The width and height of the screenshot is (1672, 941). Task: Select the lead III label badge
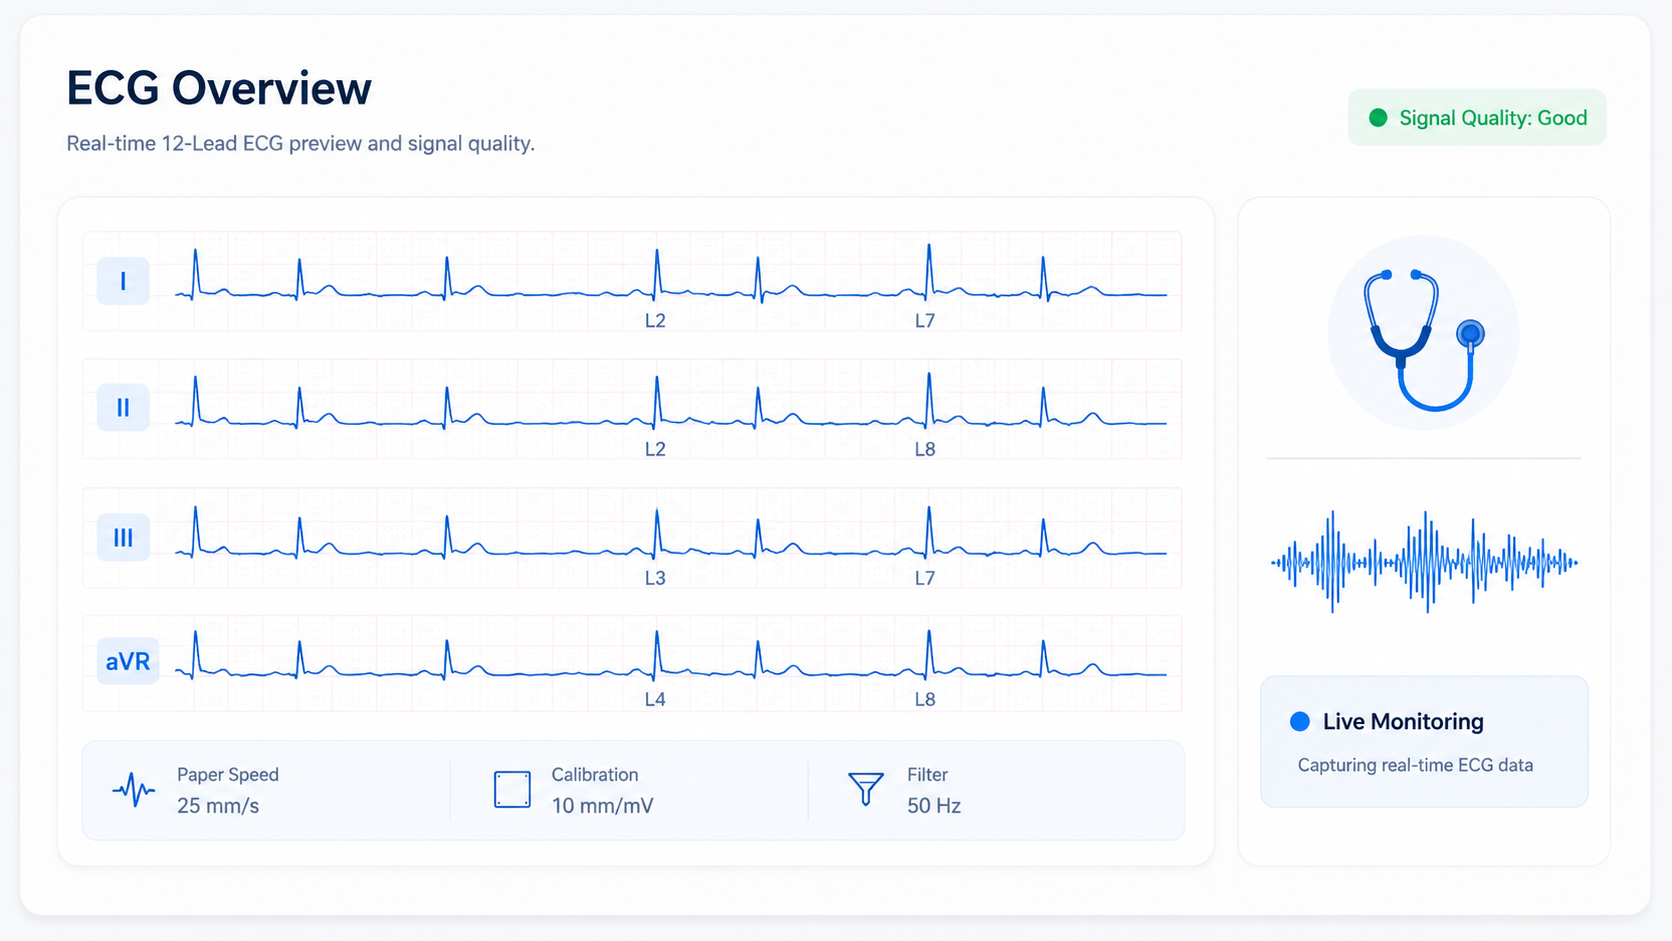[123, 538]
